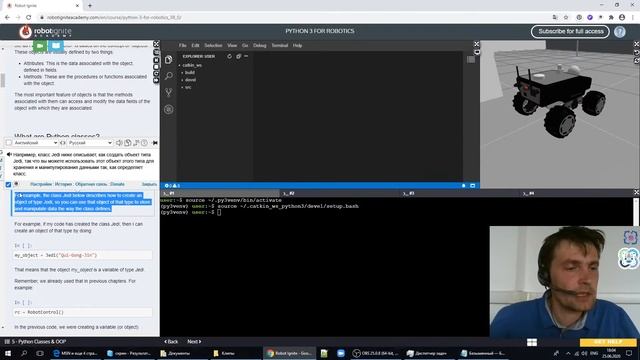Click the Explorer header dash icon

[246, 56]
